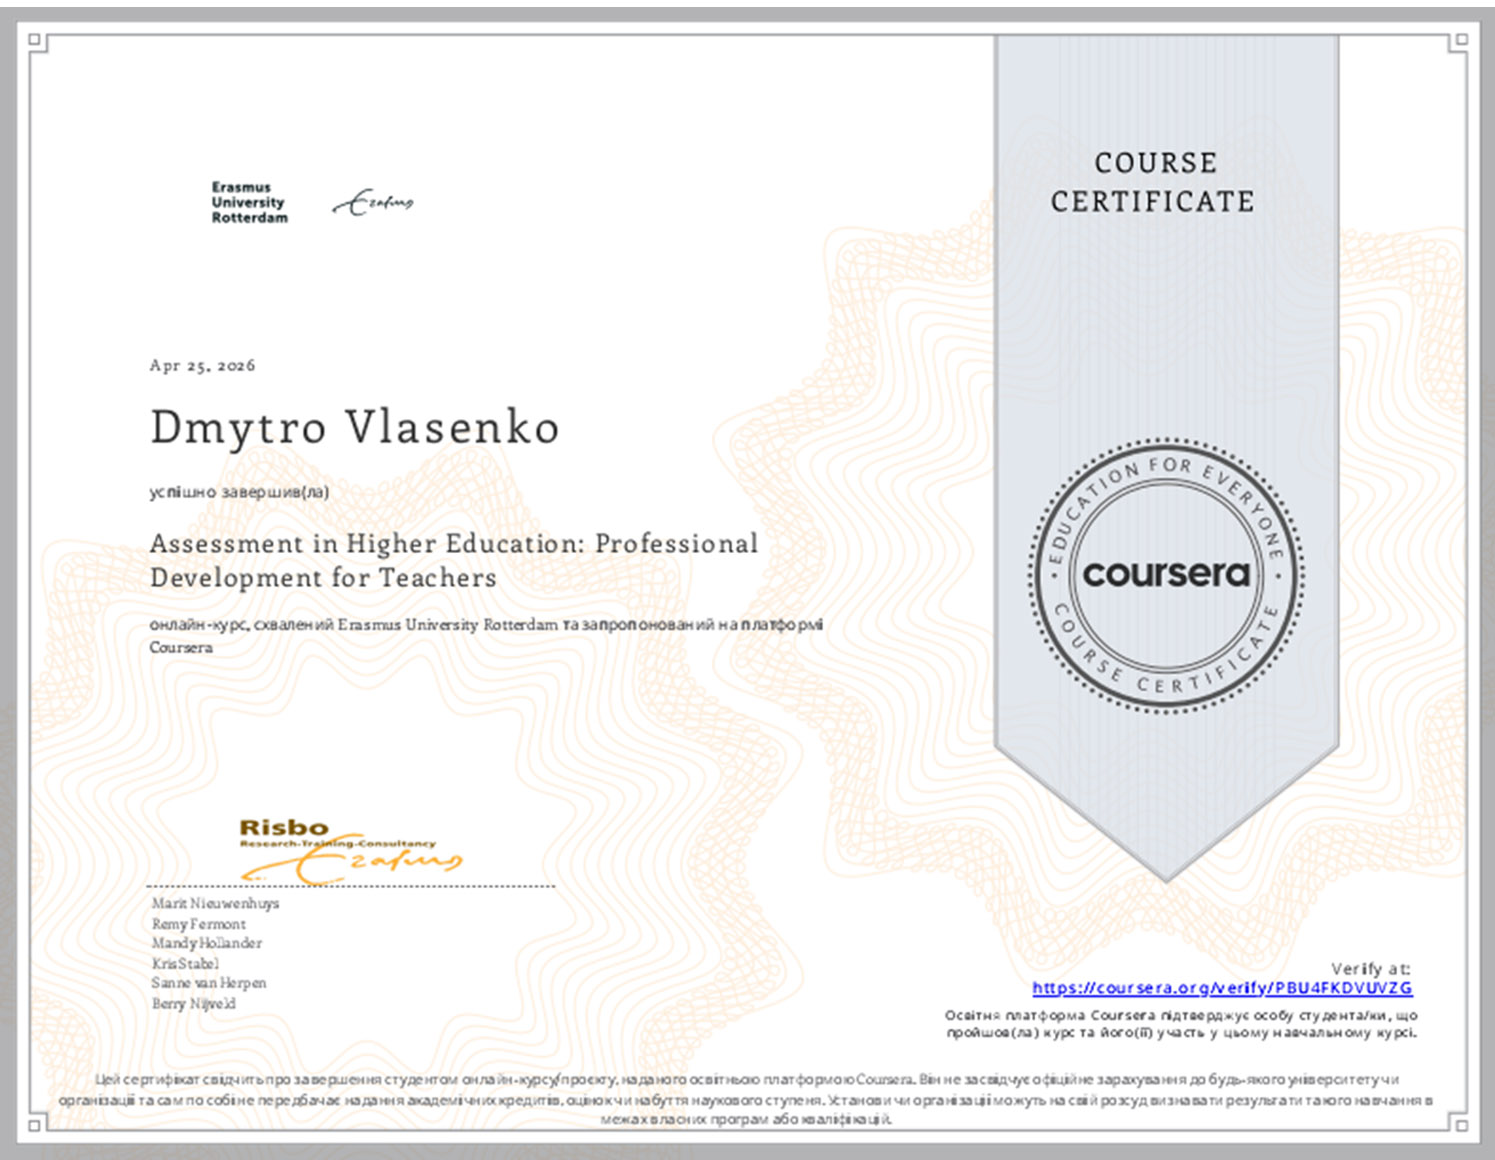
Task: Click instructor name Remy Fermont
Action: pos(198,924)
